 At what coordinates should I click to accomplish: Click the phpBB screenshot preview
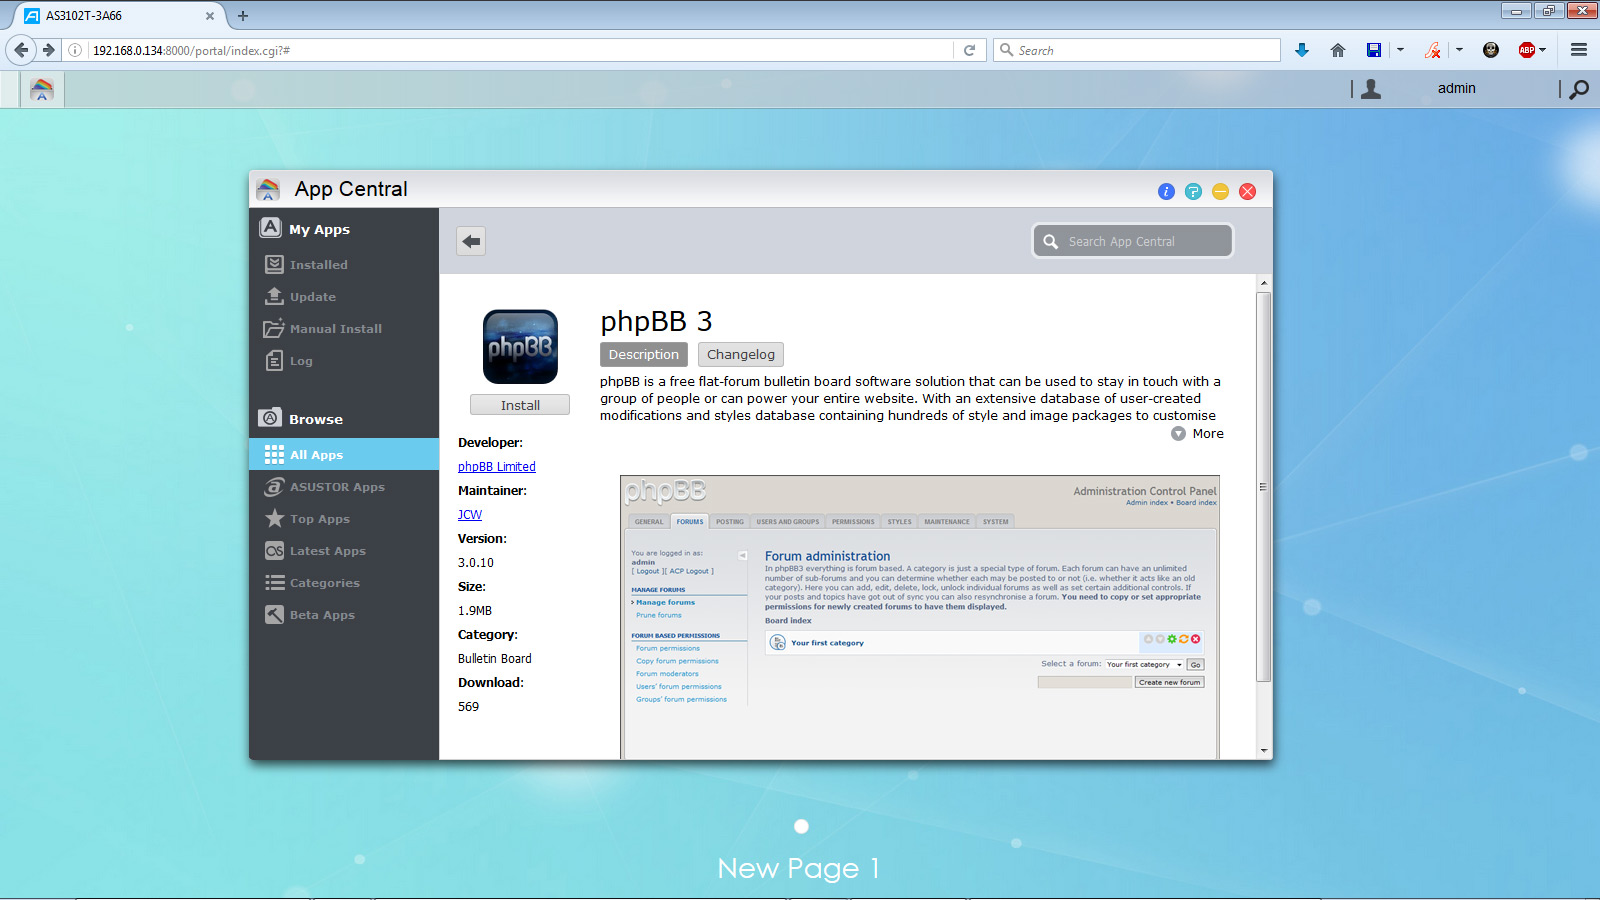pos(920,617)
